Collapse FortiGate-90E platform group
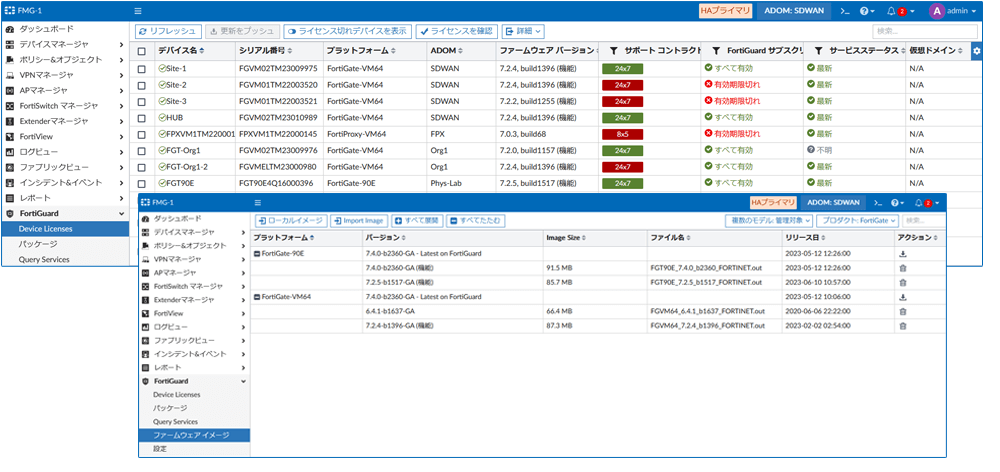Screen dimensions: 1000x472 (257, 254)
